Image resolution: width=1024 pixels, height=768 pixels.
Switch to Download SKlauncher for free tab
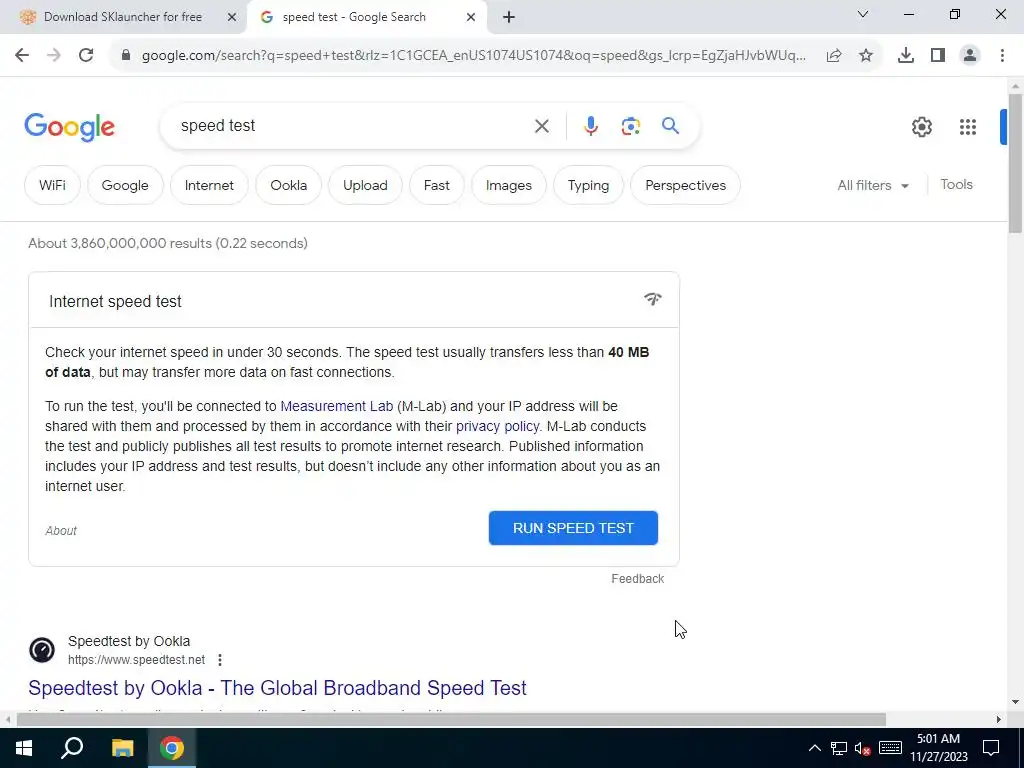123,17
